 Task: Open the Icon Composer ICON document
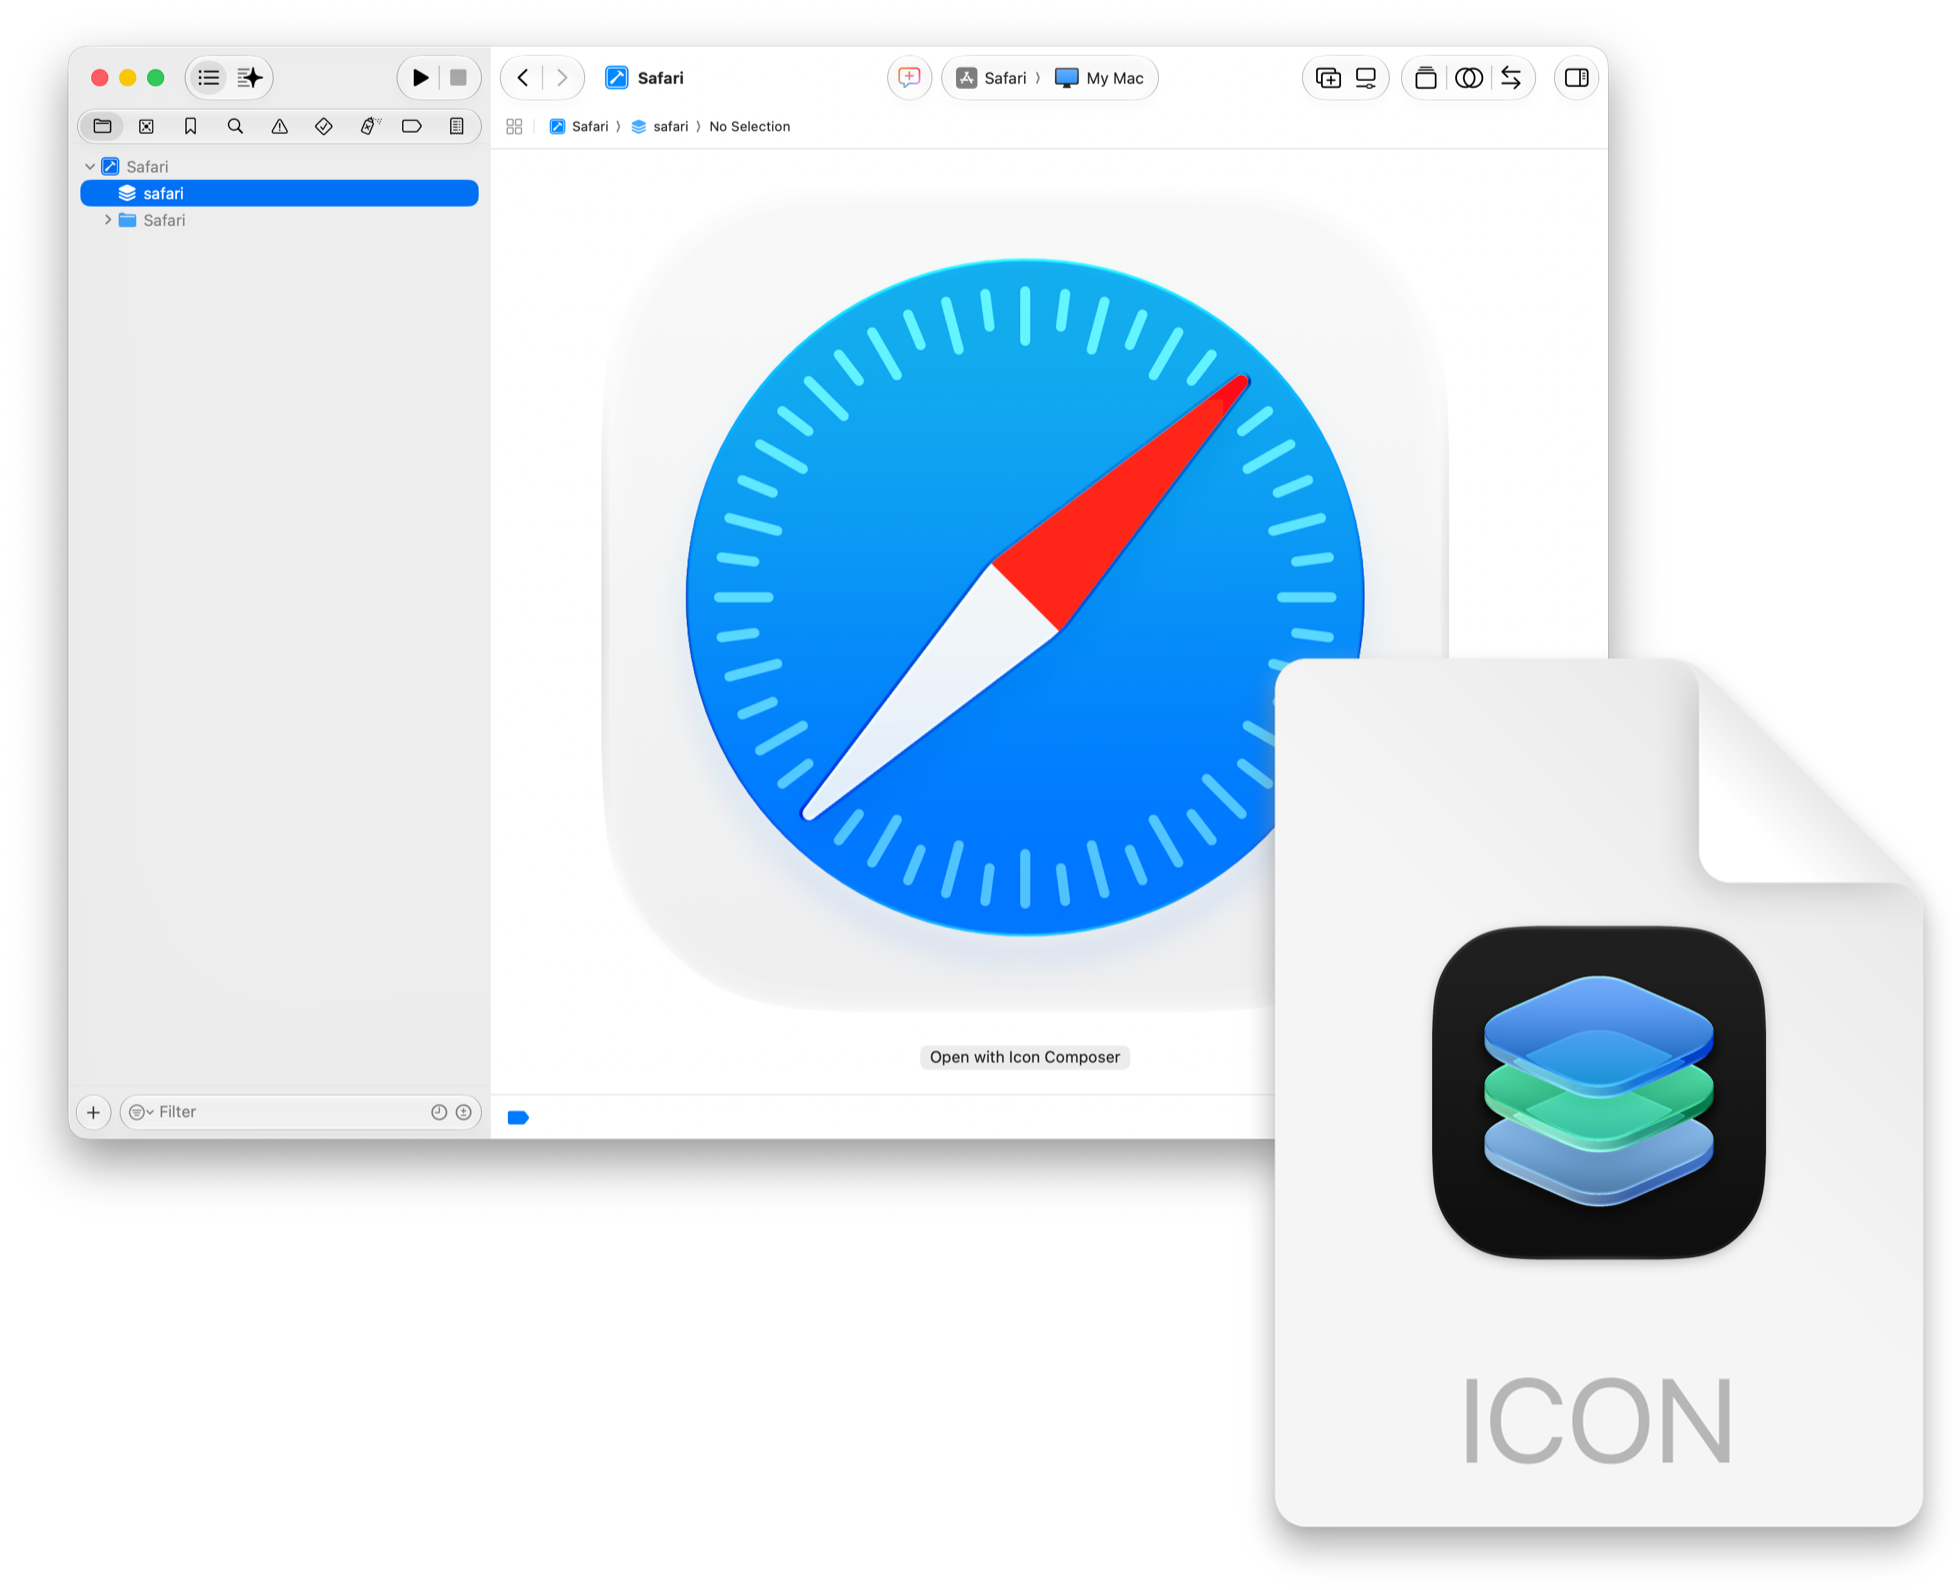pyautogui.click(x=1598, y=1092)
